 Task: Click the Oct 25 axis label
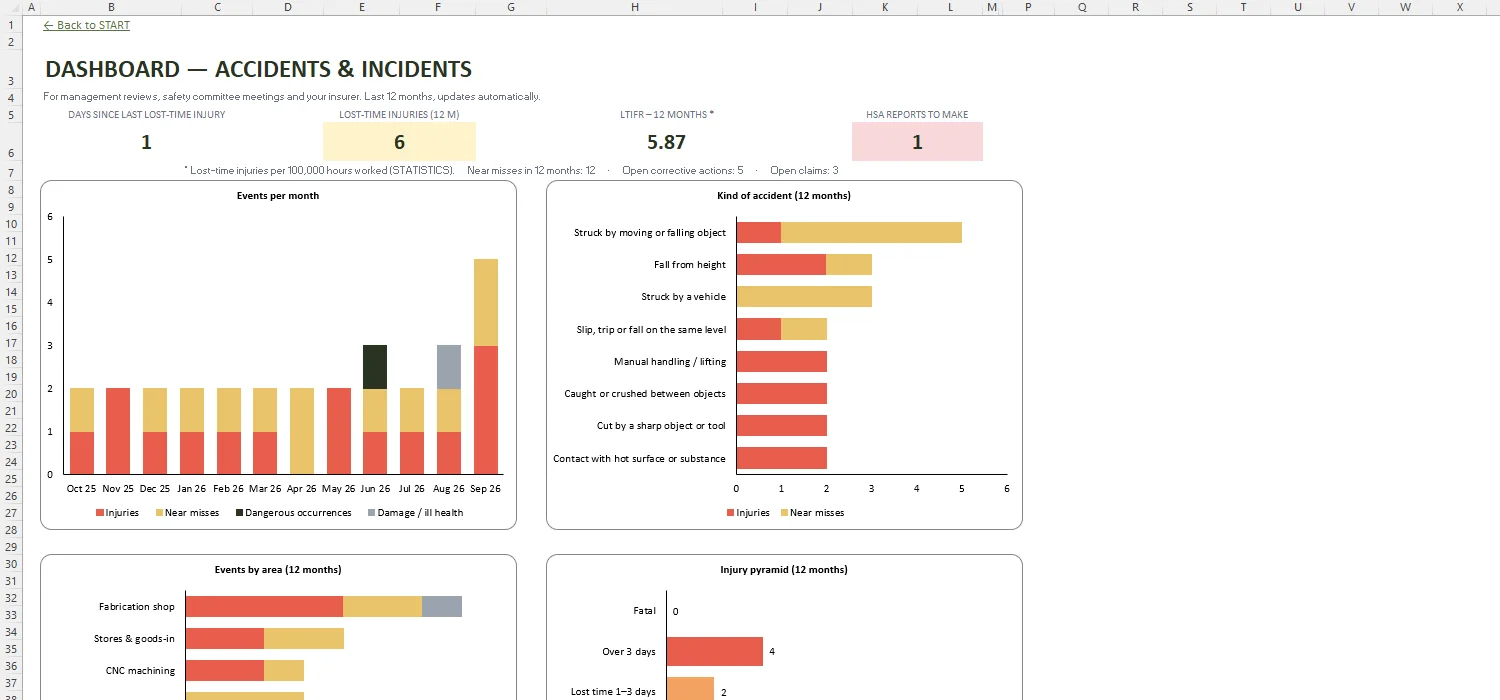[82, 489]
